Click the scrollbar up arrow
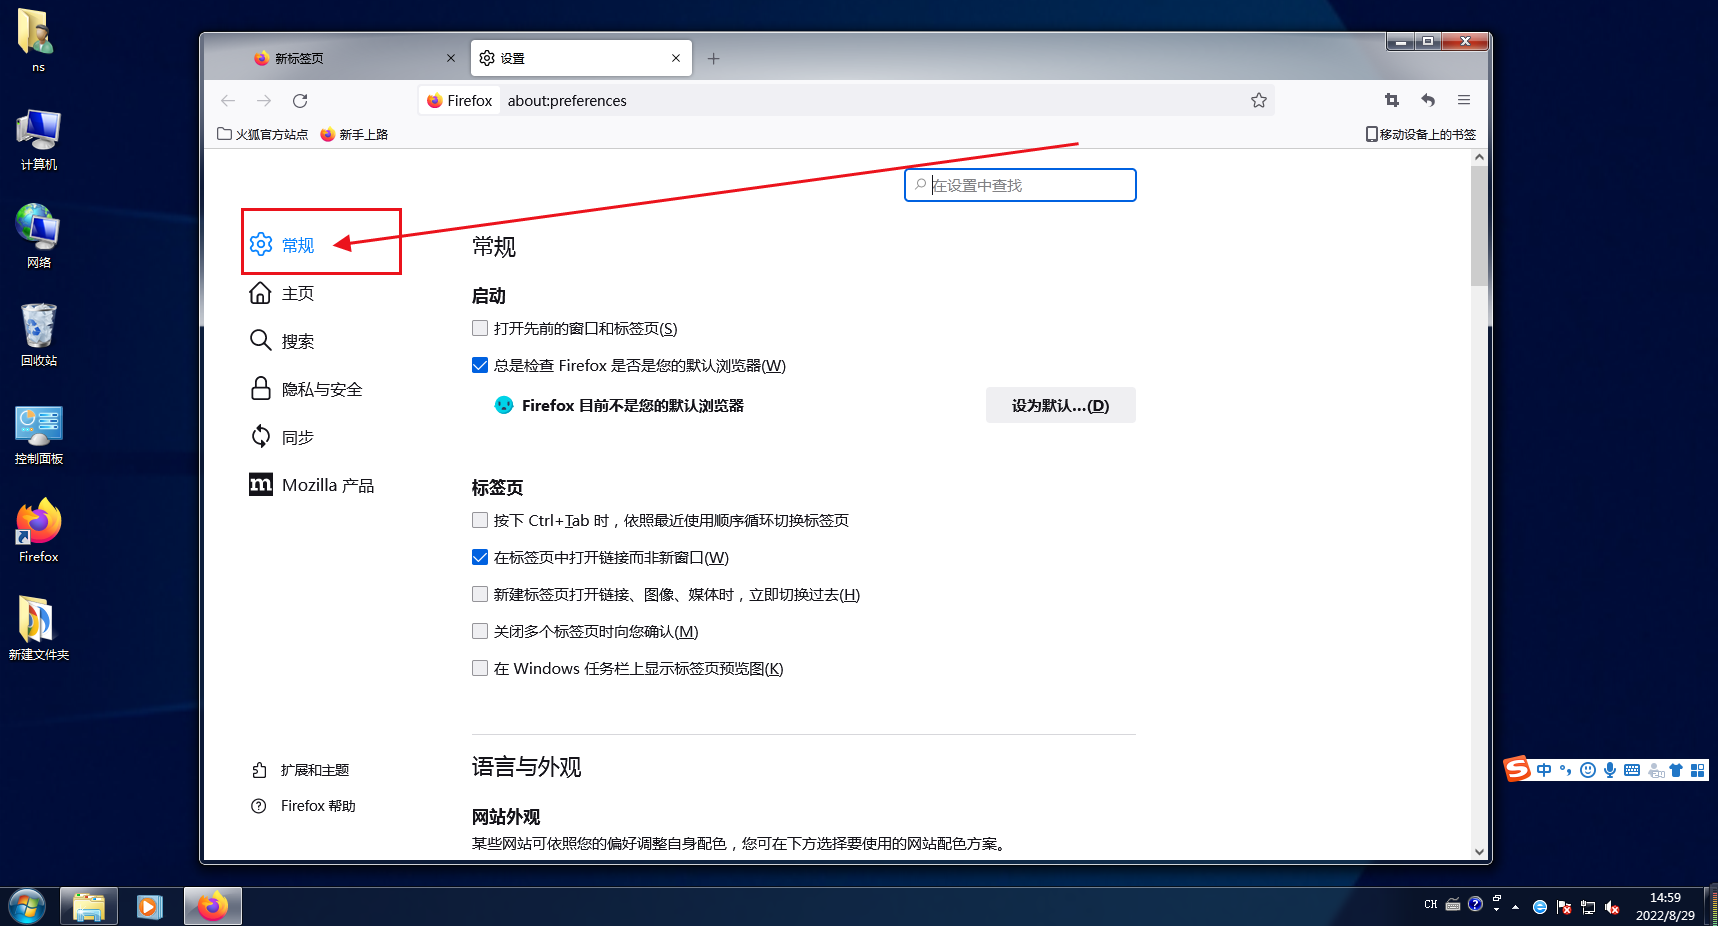1718x926 pixels. click(x=1479, y=157)
